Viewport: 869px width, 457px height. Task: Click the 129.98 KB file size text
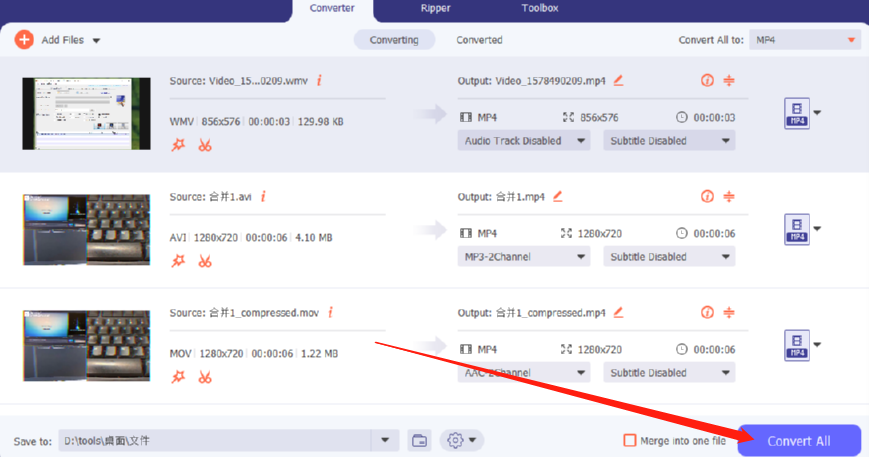[x=320, y=122]
